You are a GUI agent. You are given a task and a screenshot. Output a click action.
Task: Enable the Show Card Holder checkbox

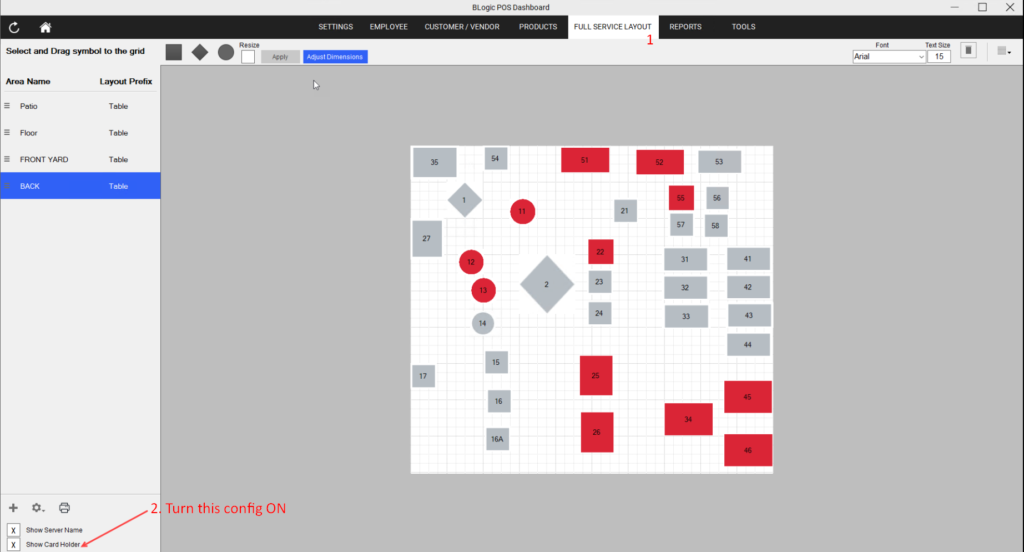click(x=13, y=544)
